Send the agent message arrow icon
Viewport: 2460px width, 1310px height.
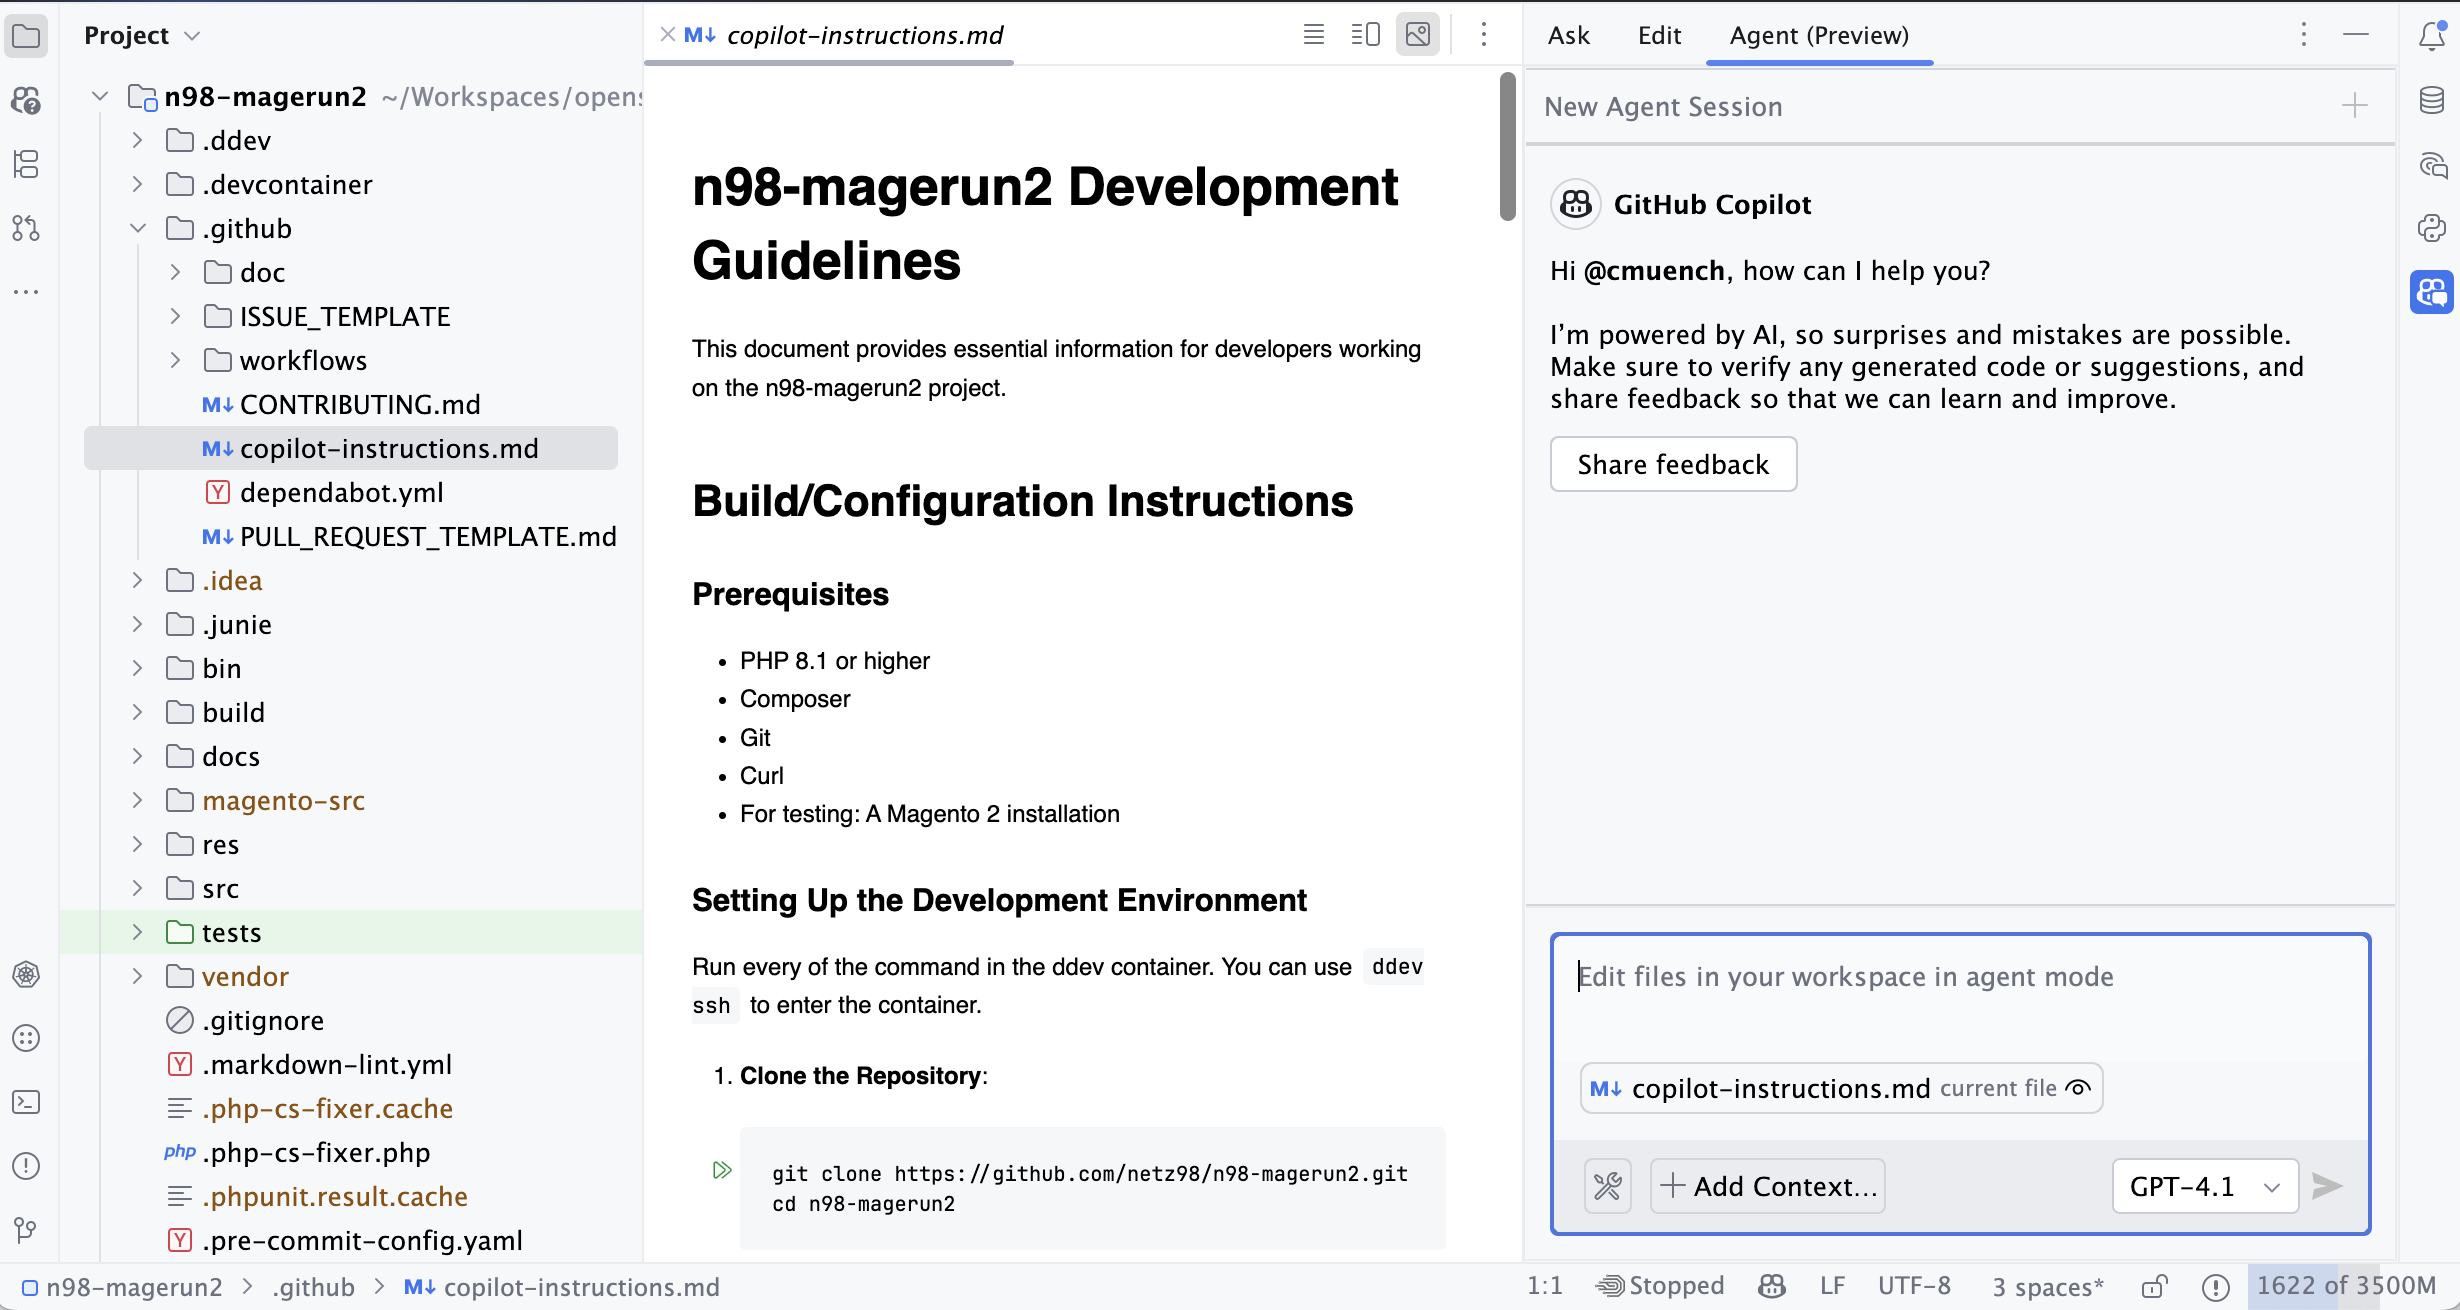(2328, 1186)
